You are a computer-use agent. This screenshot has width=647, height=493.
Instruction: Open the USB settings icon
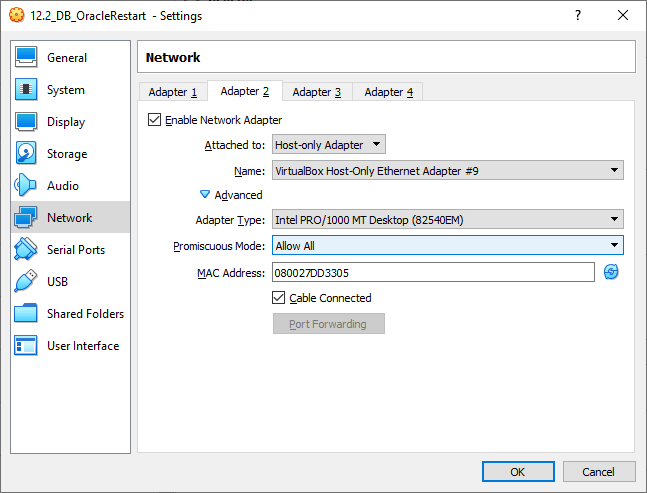point(27,282)
